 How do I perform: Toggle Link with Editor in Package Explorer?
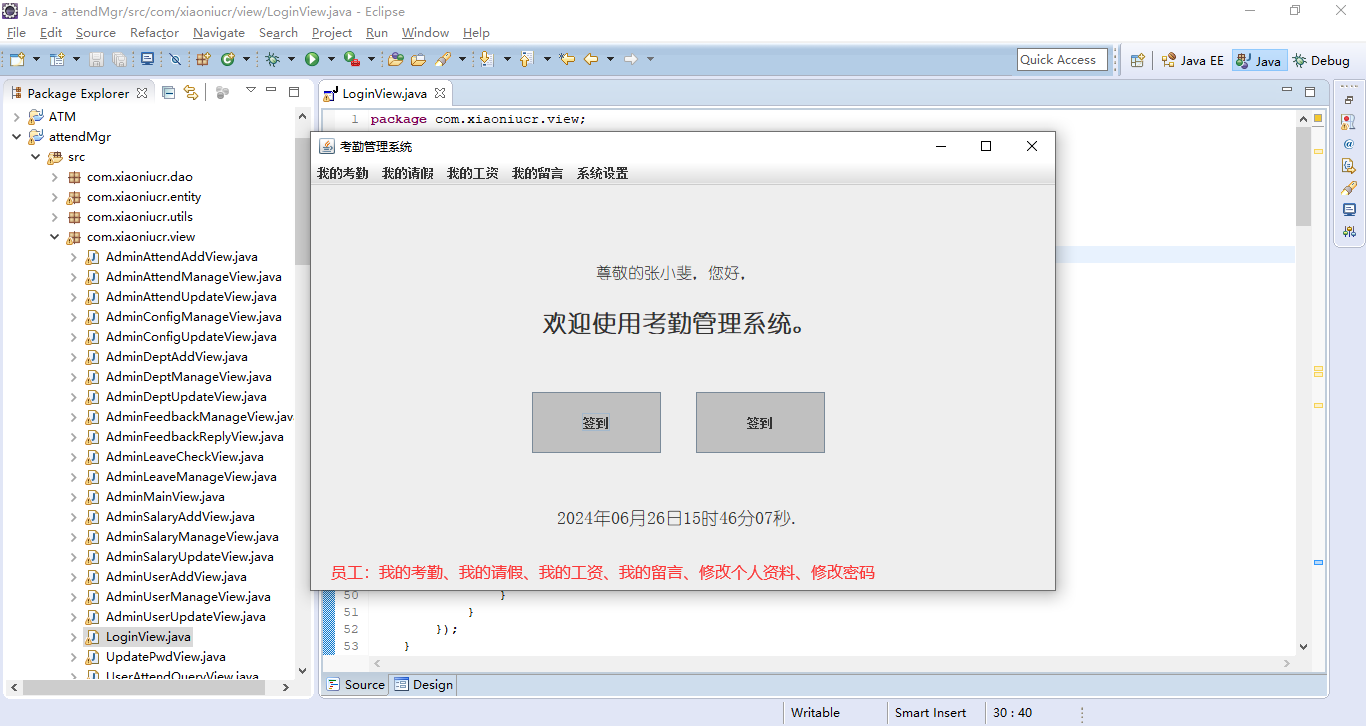click(190, 93)
